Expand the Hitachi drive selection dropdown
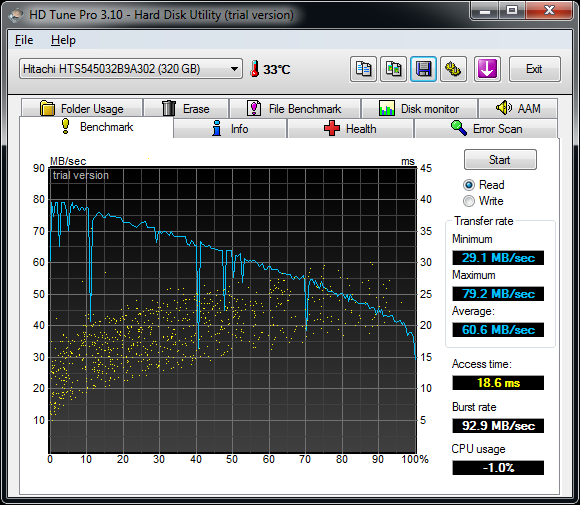This screenshot has height=505, width=580. [x=234, y=69]
